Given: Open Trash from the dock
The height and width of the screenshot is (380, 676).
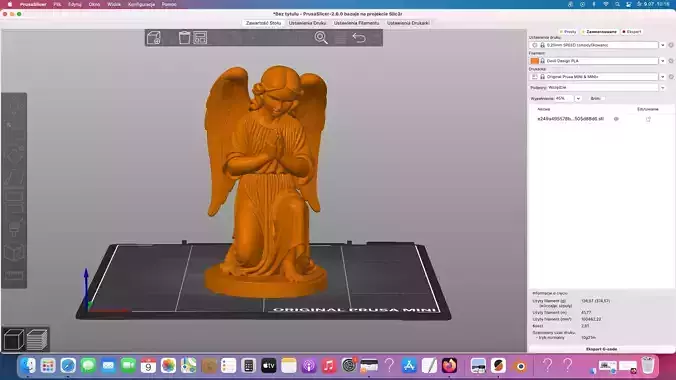Looking at the screenshot, I should click(x=648, y=366).
